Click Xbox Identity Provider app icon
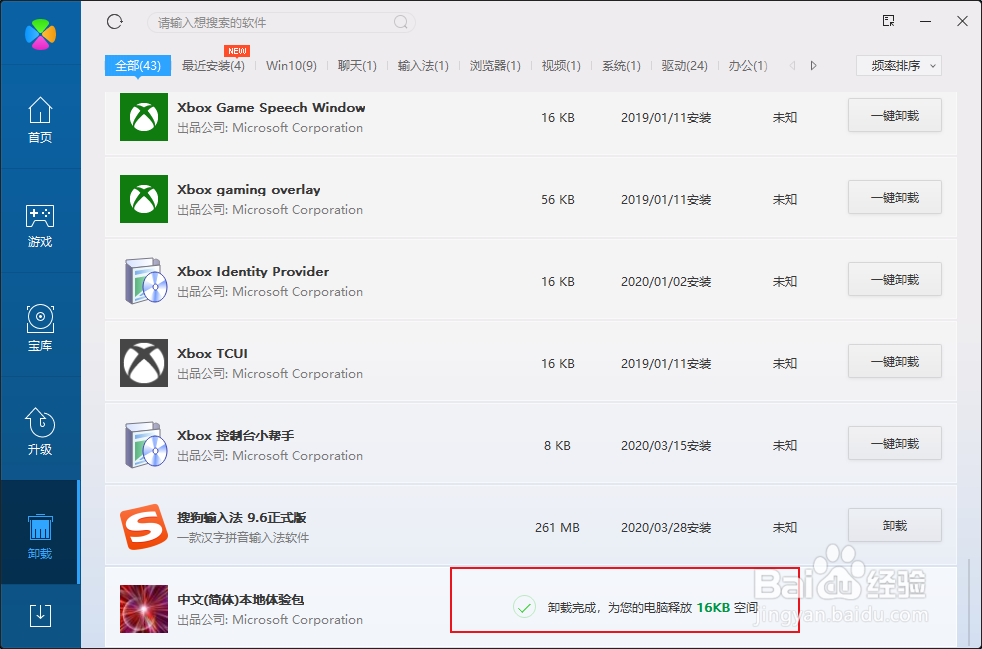The width and height of the screenshot is (982, 649). click(x=145, y=281)
